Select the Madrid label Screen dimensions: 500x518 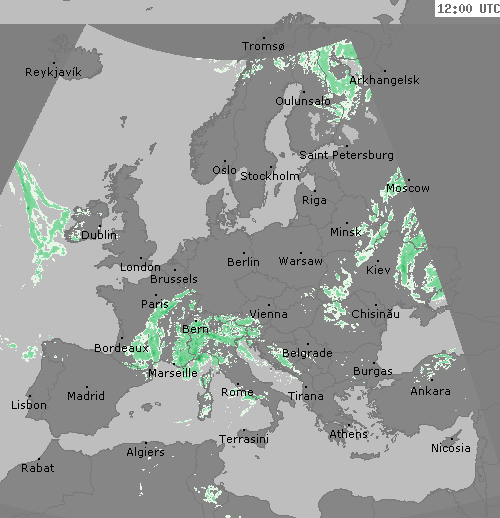point(86,396)
